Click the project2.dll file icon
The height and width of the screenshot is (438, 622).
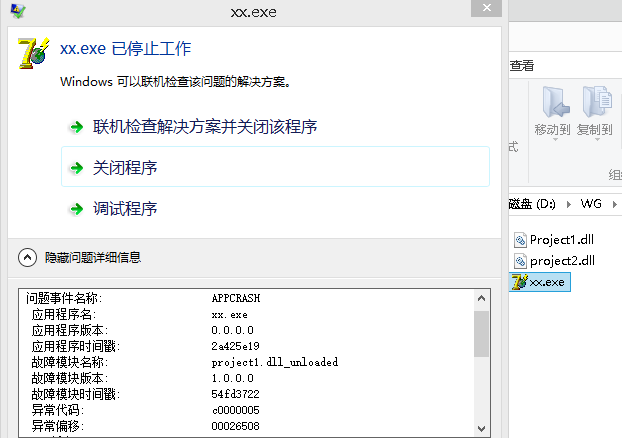[x=520, y=261]
